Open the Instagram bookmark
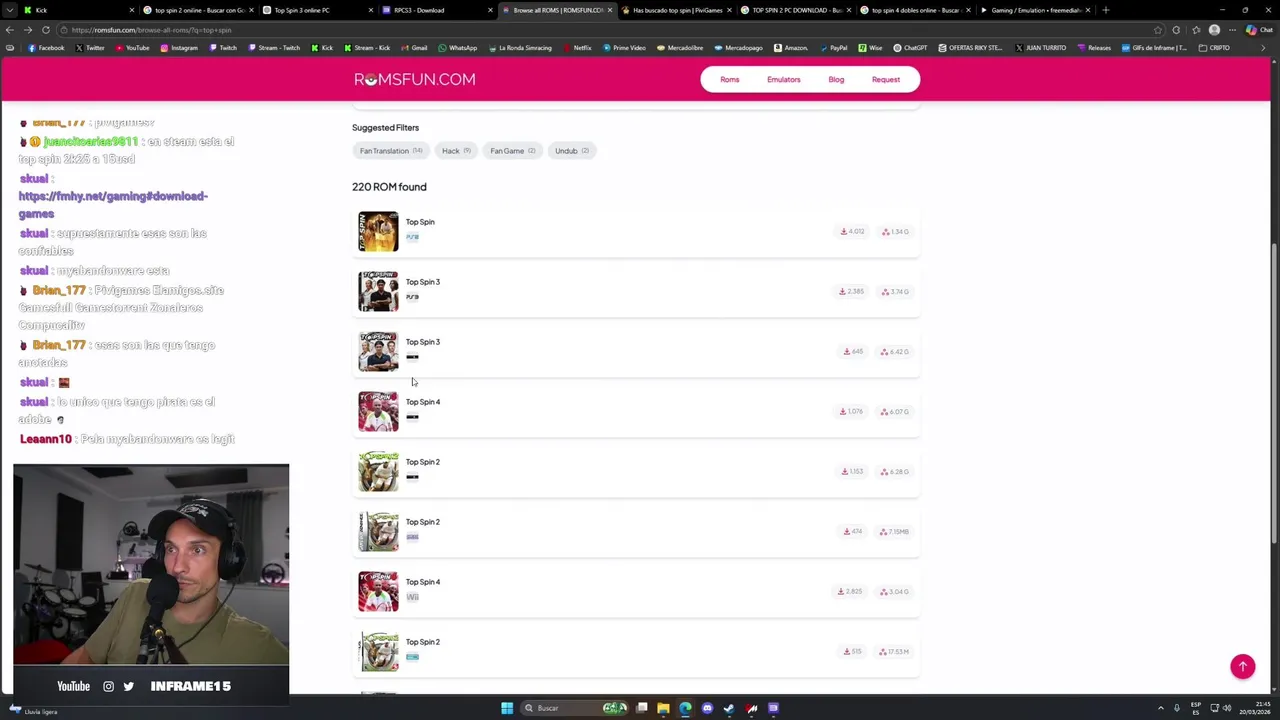Viewport: 1280px width, 720px height. pos(178,48)
